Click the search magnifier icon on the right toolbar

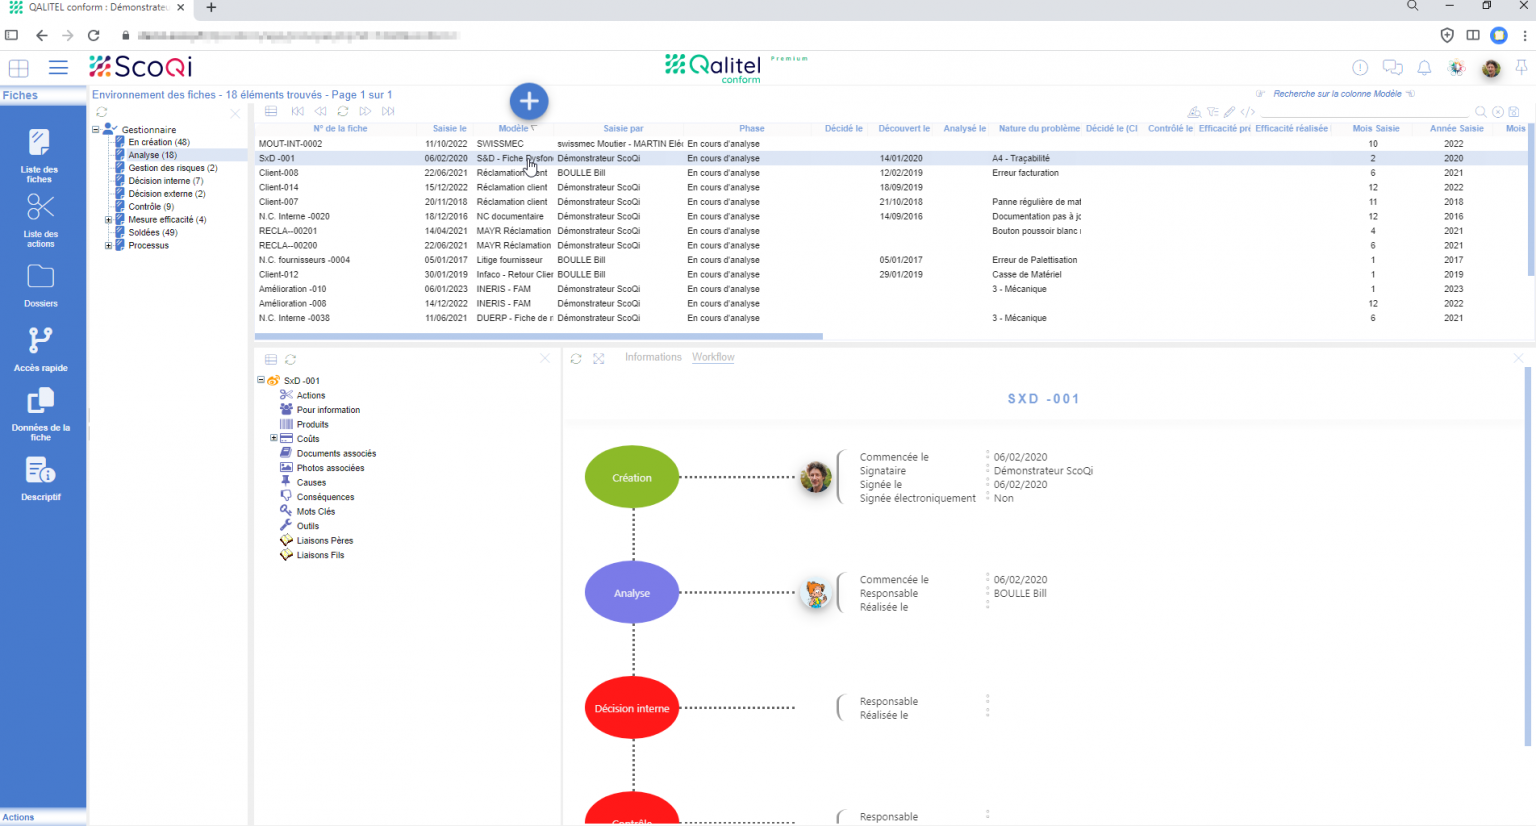(x=1481, y=113)
